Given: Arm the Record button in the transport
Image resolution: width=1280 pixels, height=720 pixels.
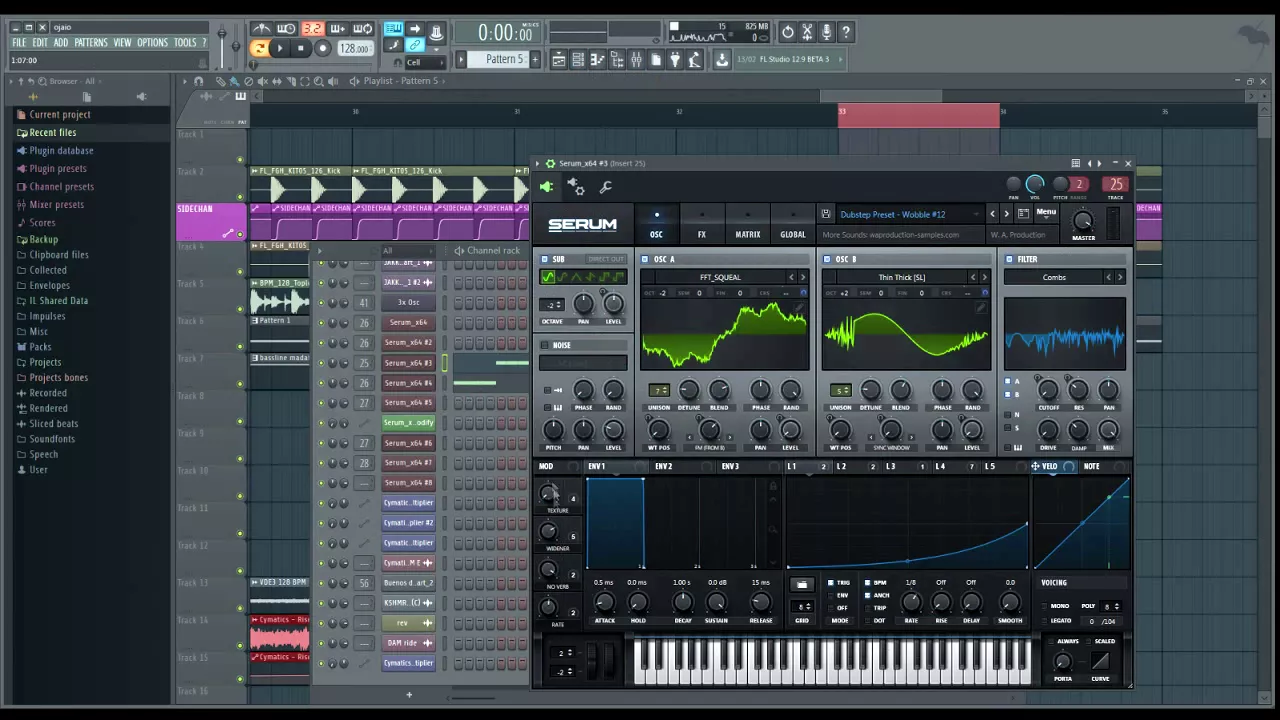Looking at the screenshot, I should (x=322, y=48).
